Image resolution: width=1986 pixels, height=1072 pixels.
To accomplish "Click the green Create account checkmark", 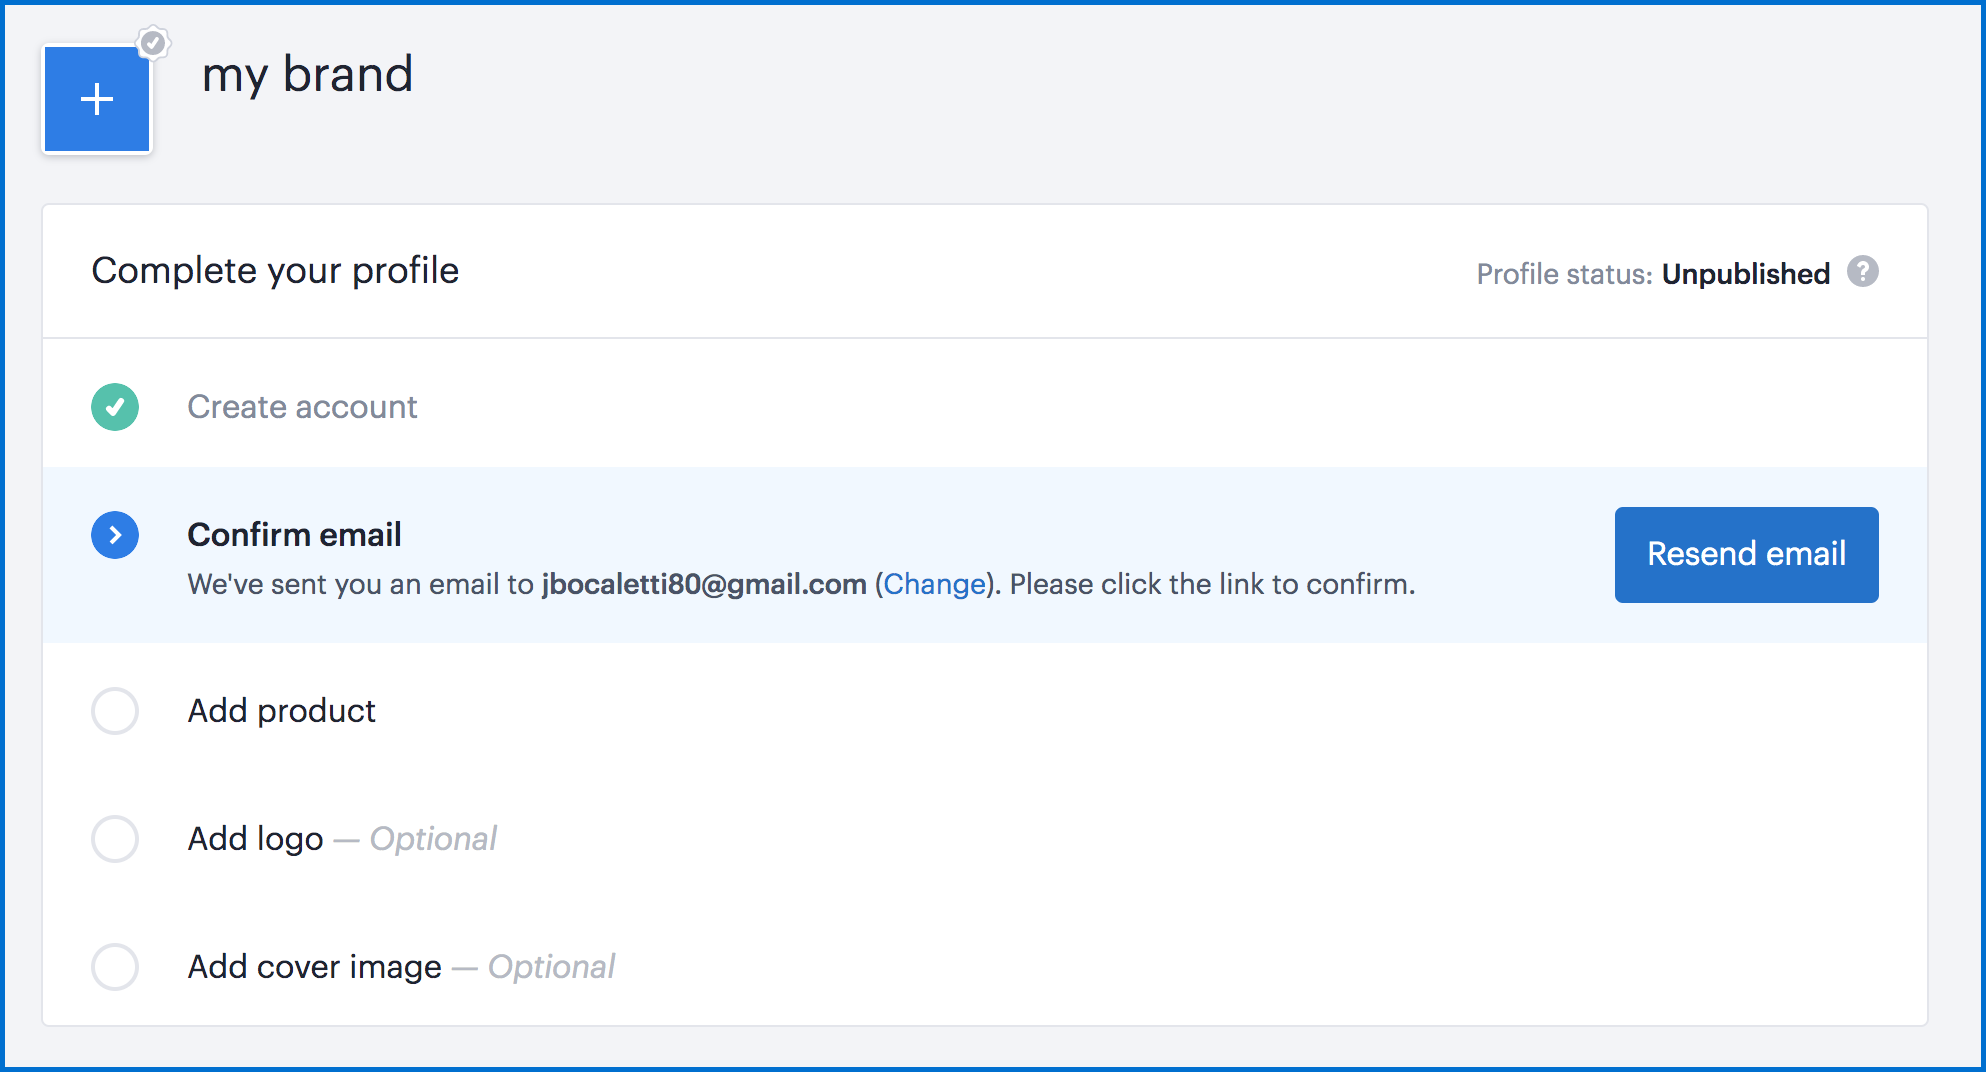I will pos(115,407).
